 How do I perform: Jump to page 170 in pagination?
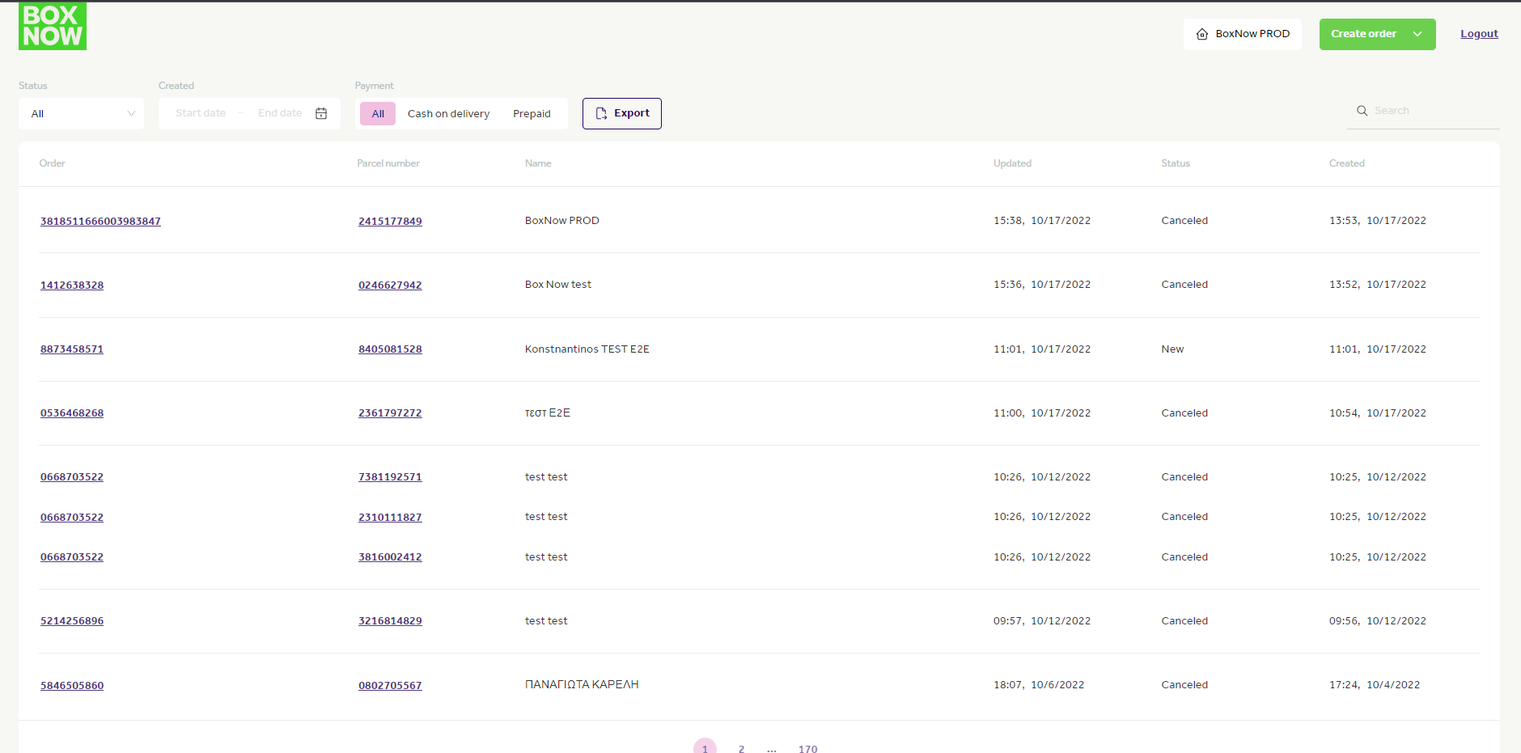click(x=808, y=748)
